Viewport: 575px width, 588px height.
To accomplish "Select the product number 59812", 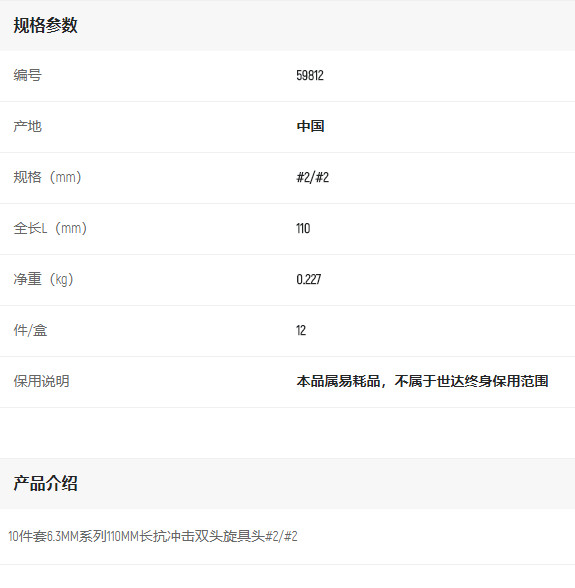I will [x=310, y=75].
